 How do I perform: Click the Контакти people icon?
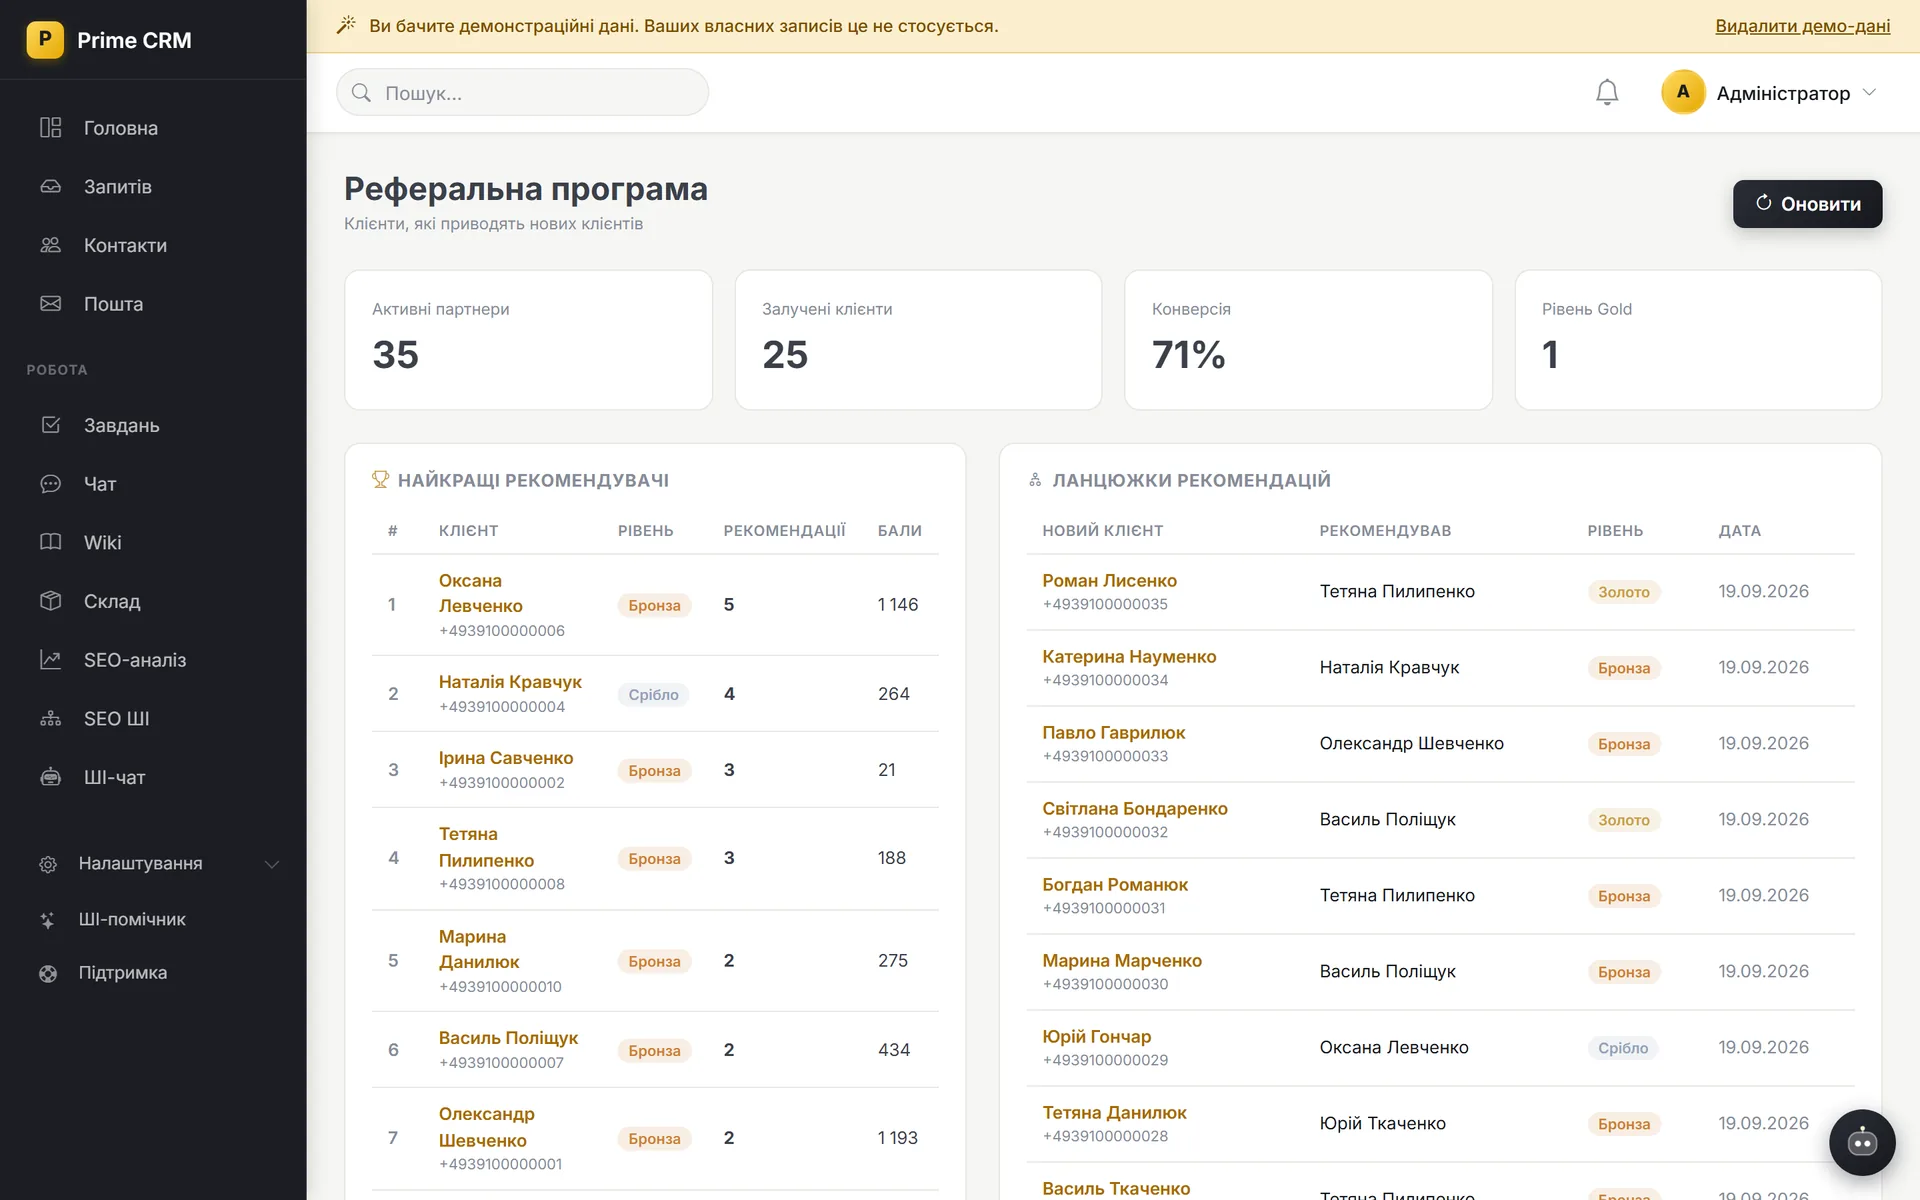pos(50,245)
